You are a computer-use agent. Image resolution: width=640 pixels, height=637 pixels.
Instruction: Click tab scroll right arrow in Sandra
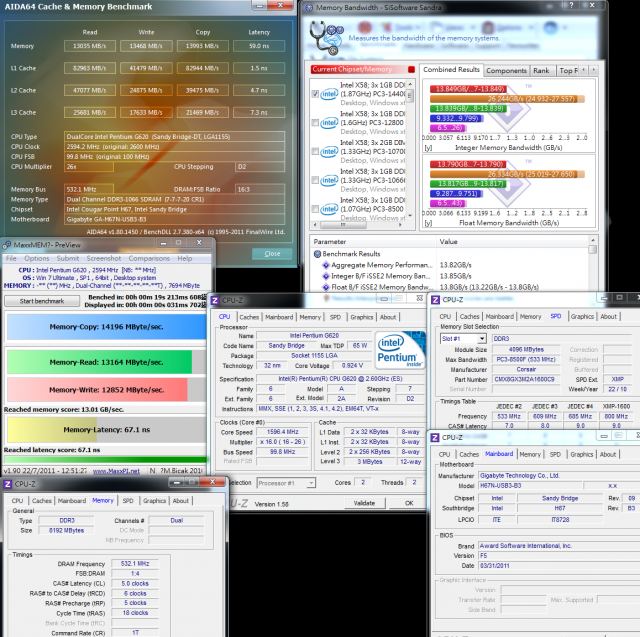tap(593, 70)
